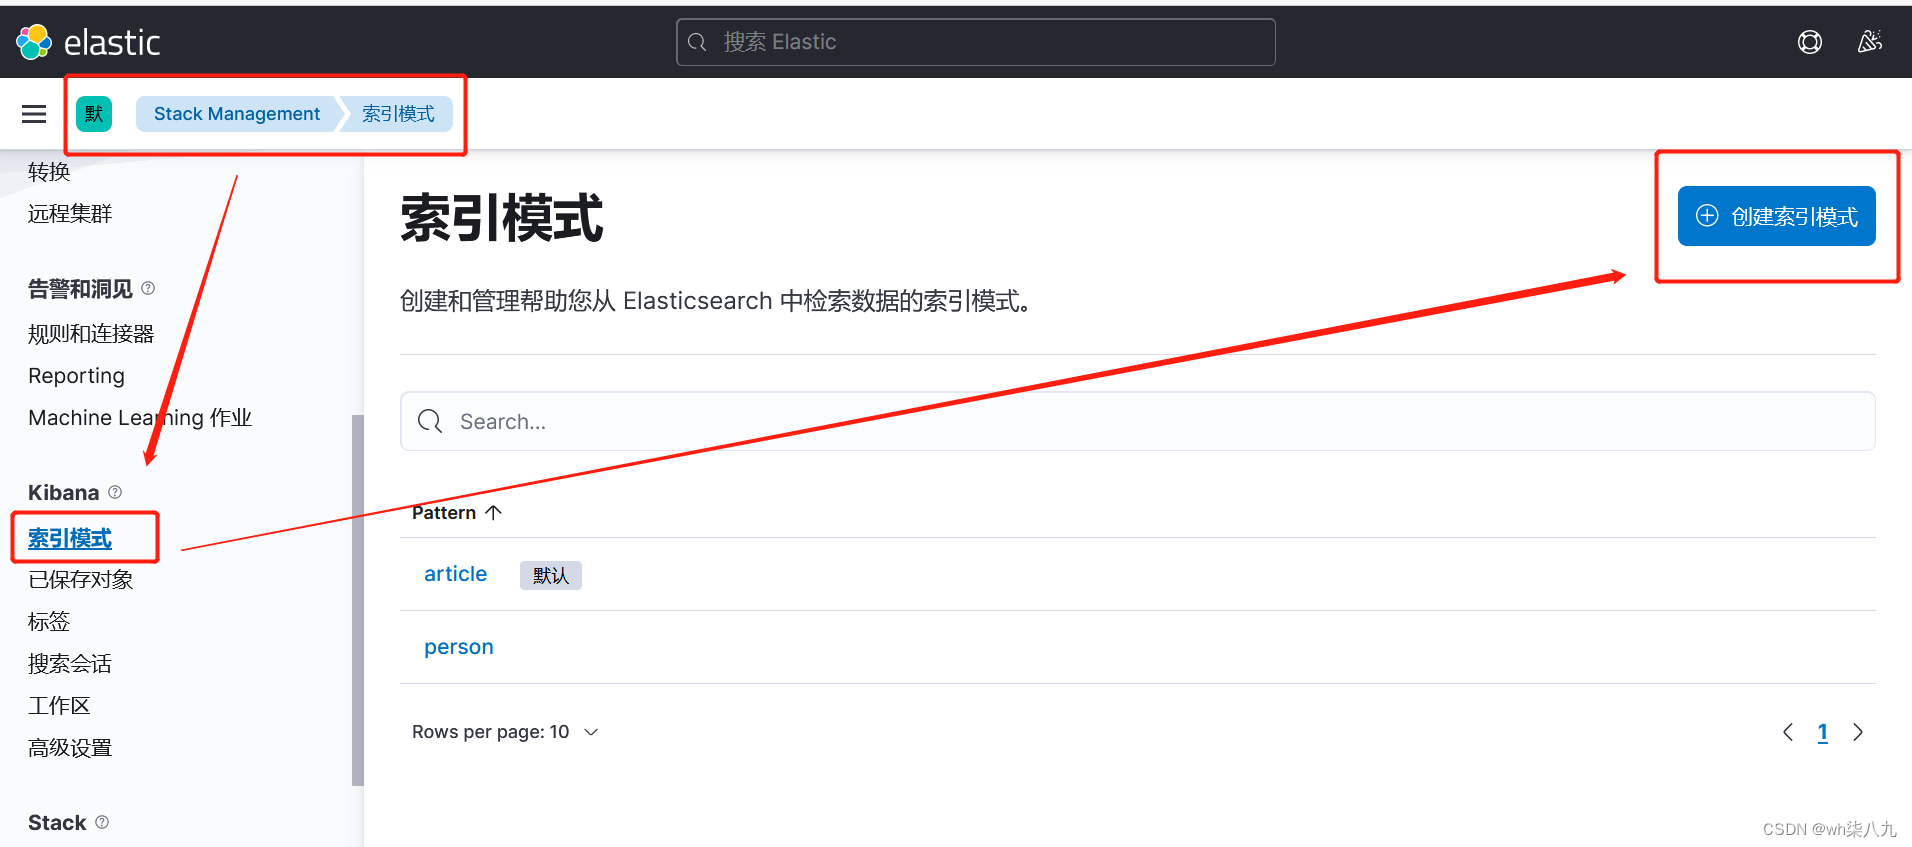Open 已保存对象 in the sidebar
The image size is (1912, 847).
coord(81,580)
